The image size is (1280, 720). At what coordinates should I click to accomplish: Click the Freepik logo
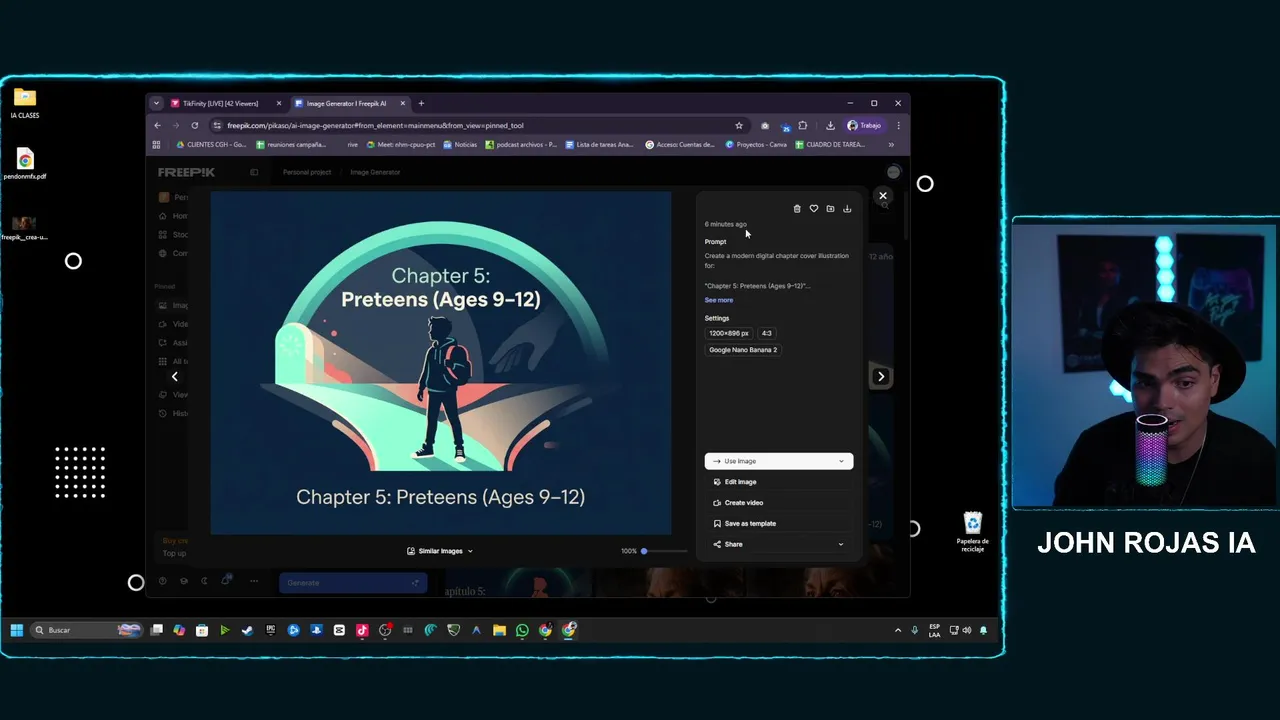point(186,172)
